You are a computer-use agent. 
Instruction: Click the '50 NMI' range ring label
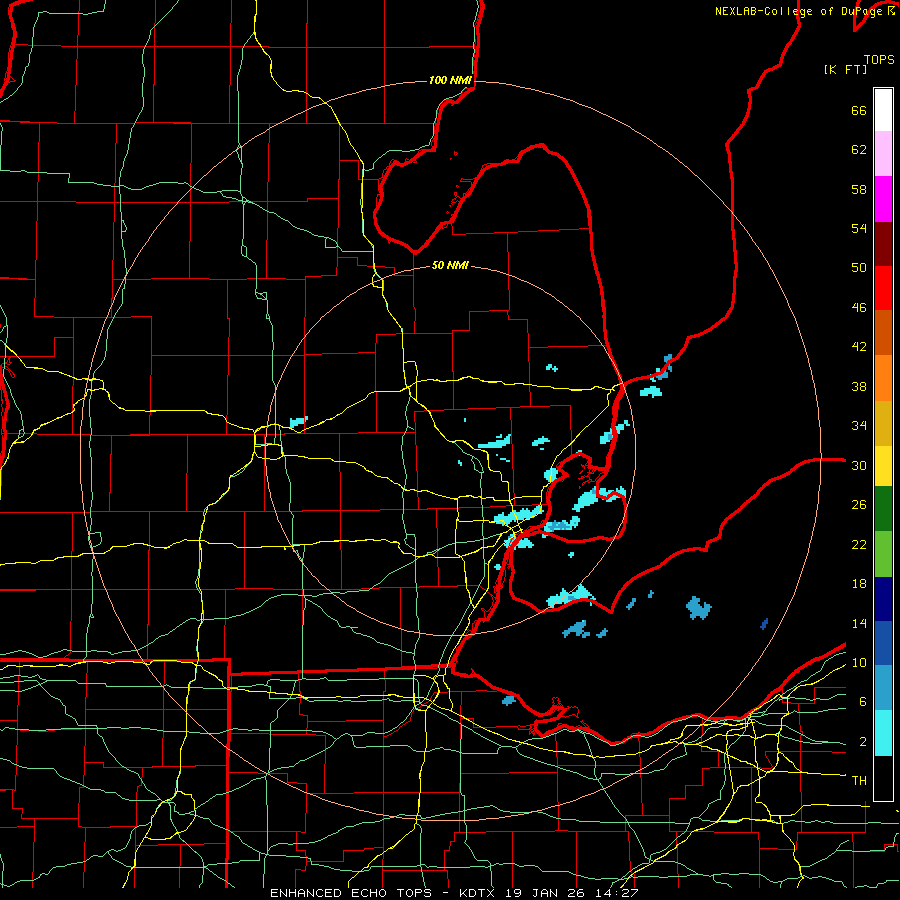[450, 265]
